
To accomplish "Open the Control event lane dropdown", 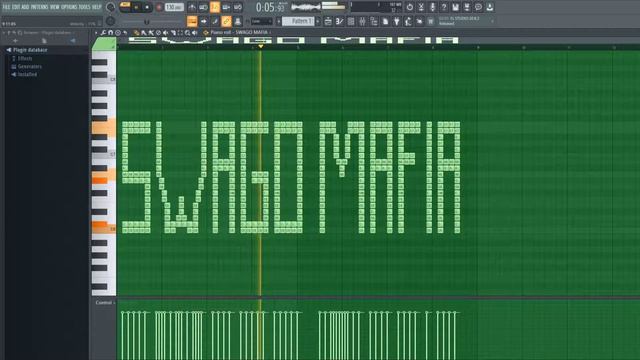I will (105, 303).
